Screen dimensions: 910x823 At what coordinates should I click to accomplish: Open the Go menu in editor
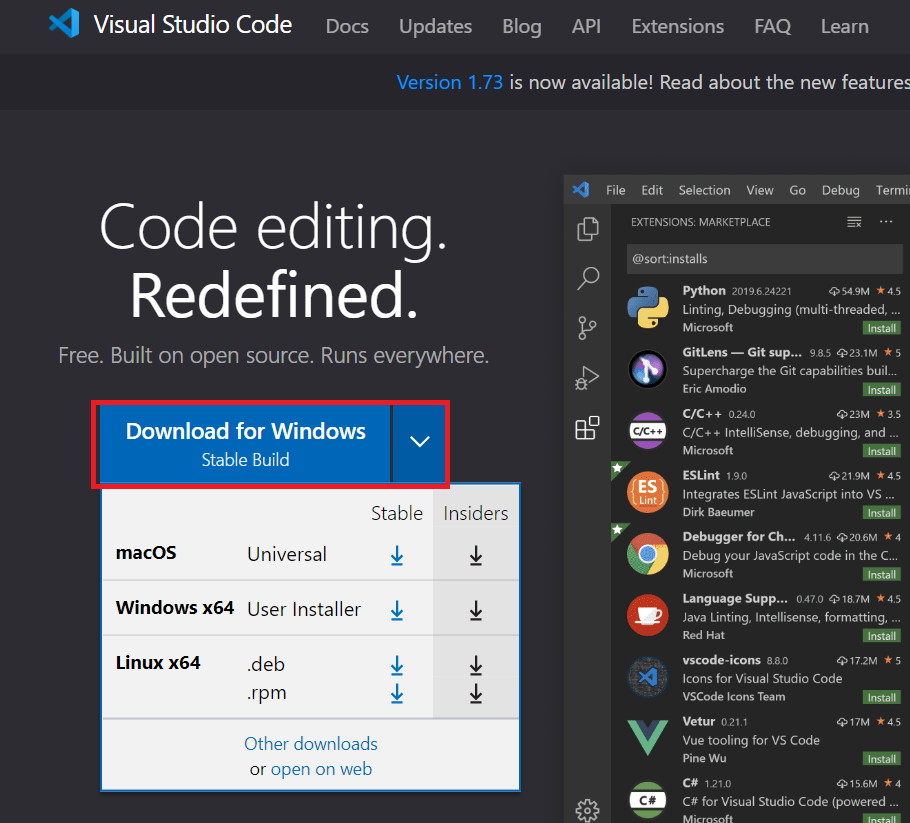click(x=797, y=190)
